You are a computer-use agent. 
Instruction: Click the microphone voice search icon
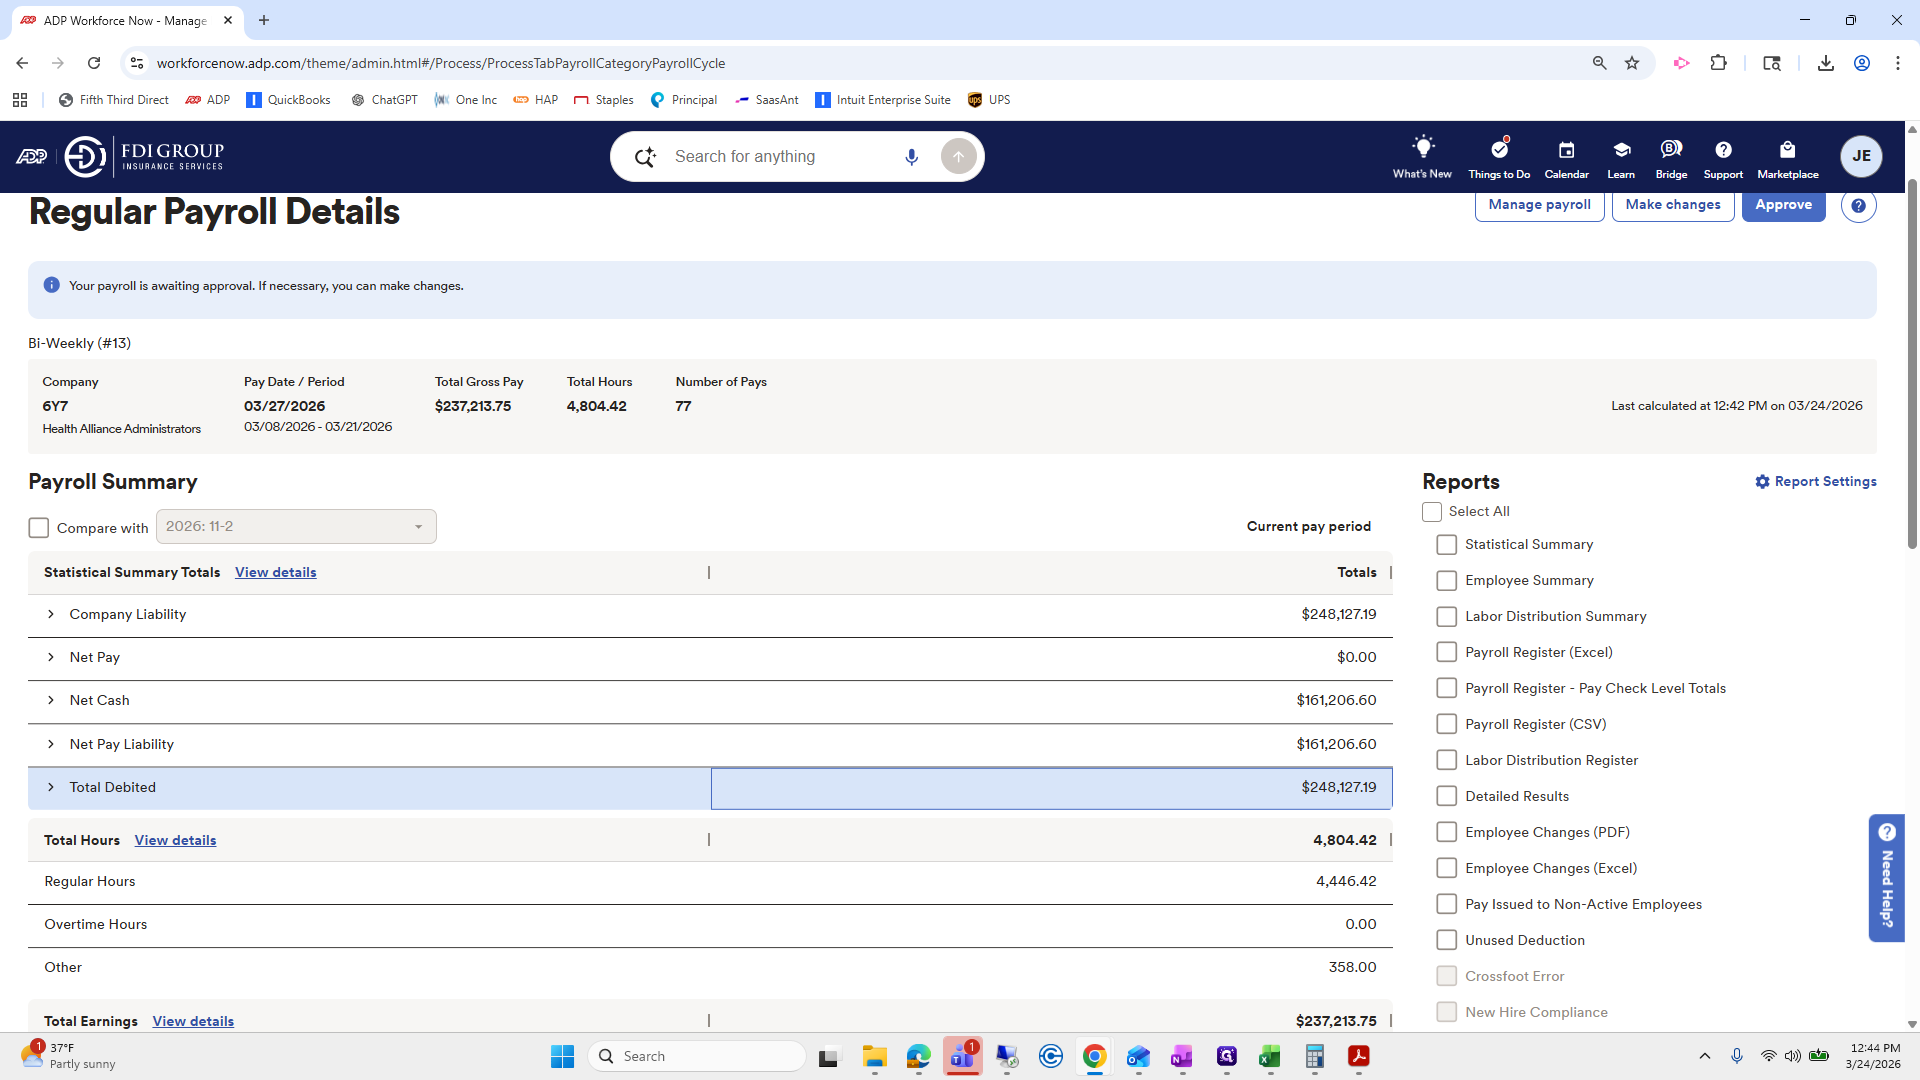point(911,157)
